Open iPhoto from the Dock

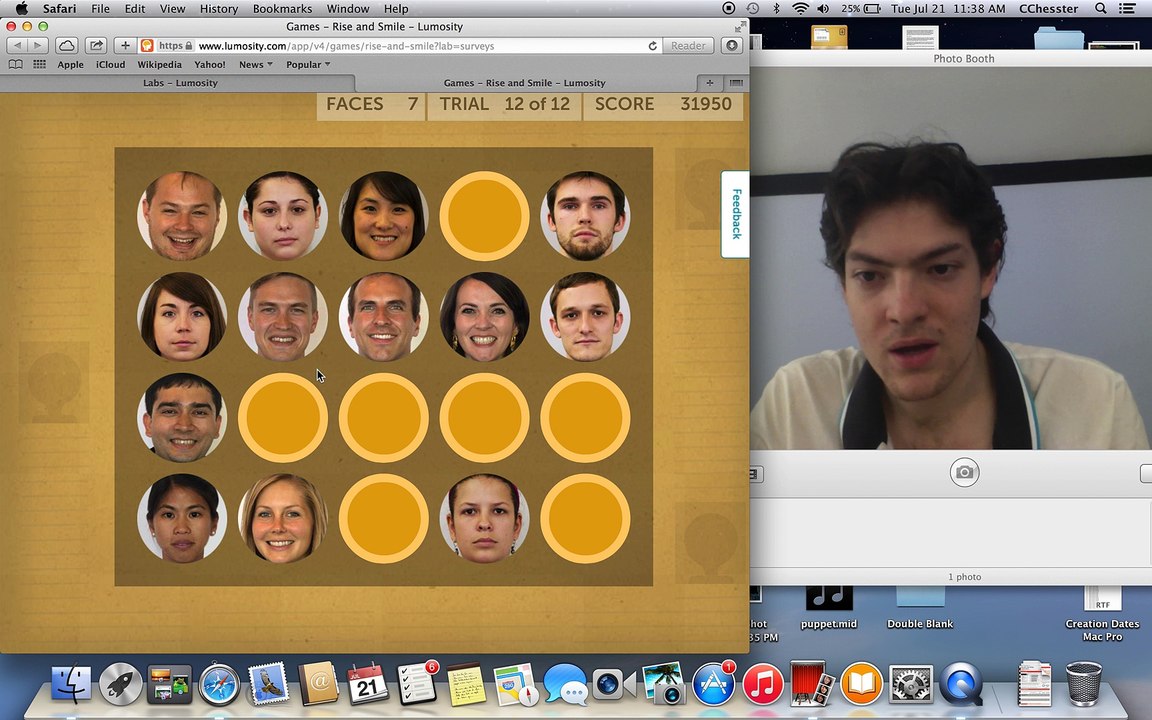663,684
